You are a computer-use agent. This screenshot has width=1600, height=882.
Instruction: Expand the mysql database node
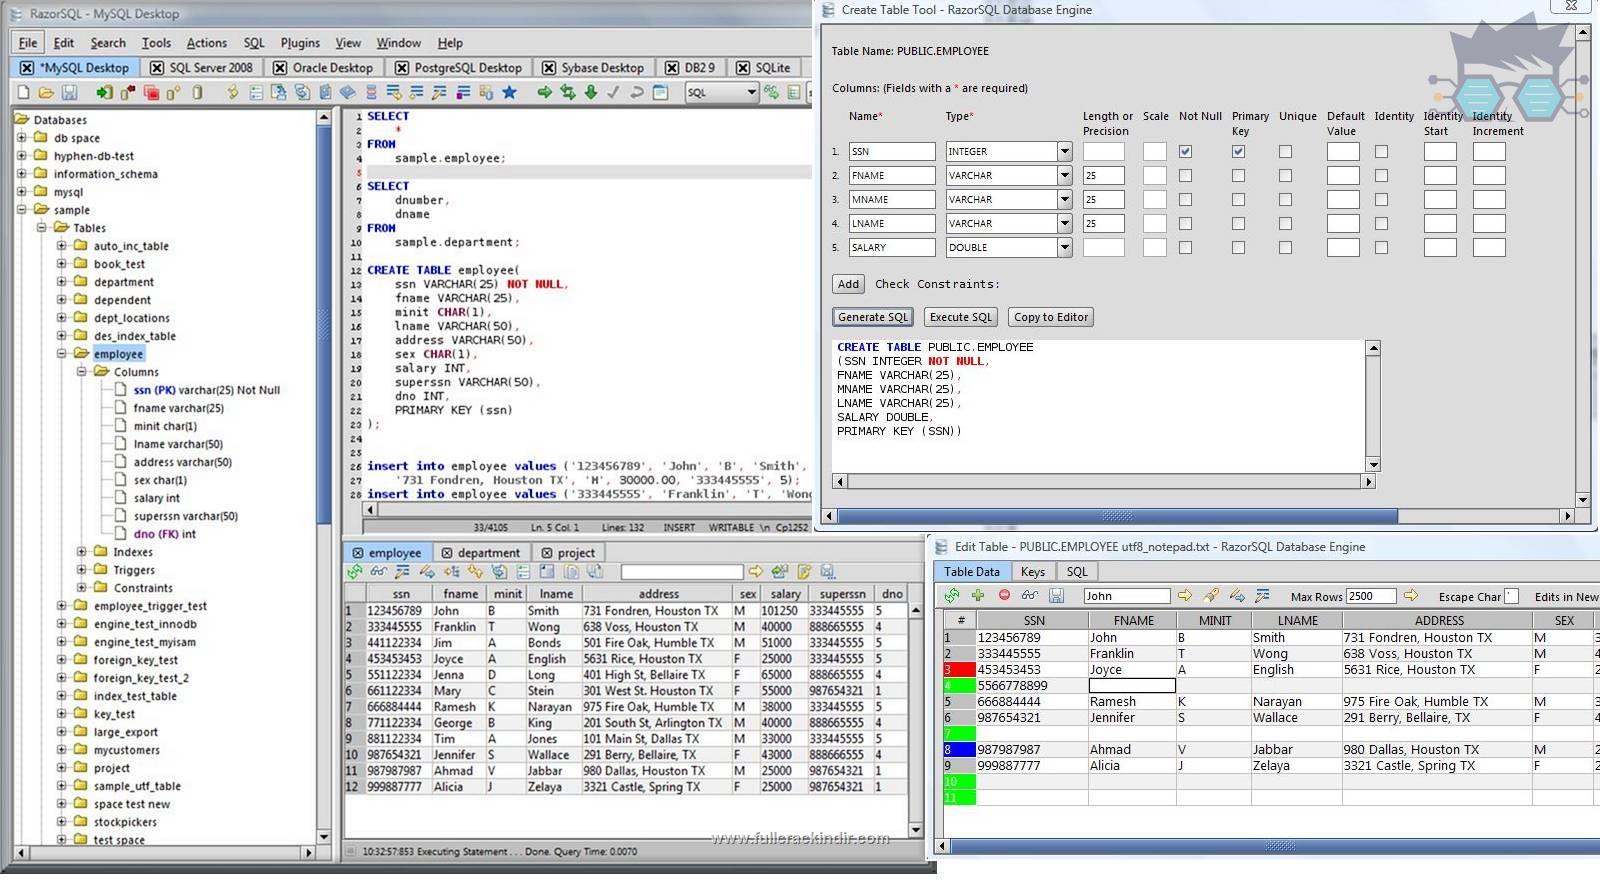pyautogui.click(x=22, y=192)
